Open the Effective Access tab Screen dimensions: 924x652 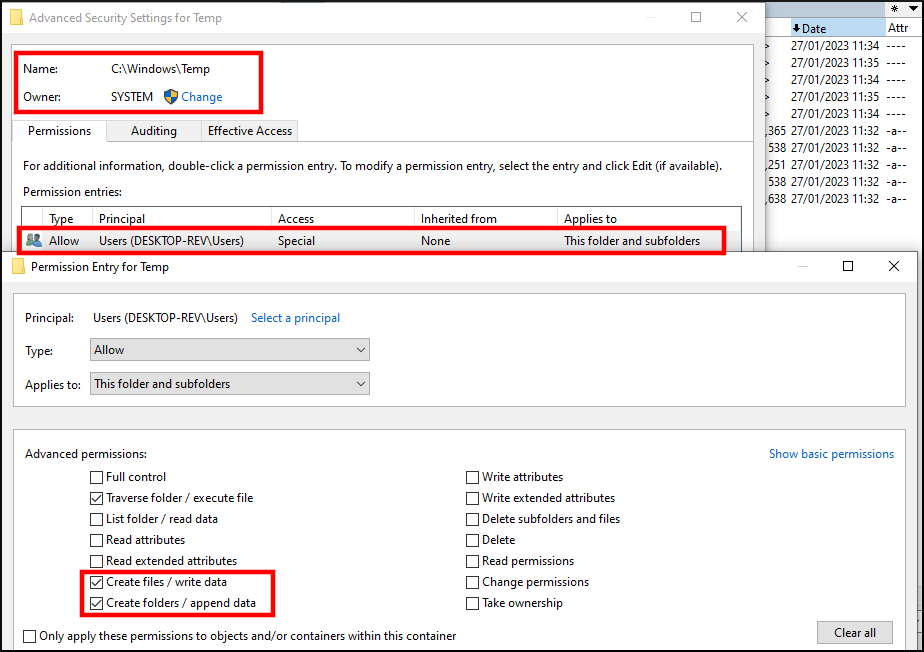click(x=249, y=130)
